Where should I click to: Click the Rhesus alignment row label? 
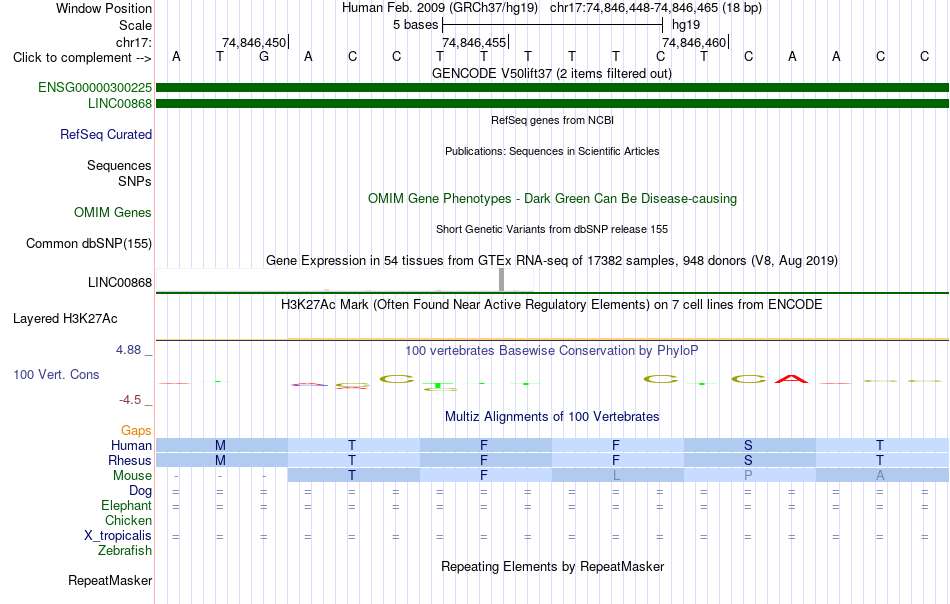click(130, 461)
